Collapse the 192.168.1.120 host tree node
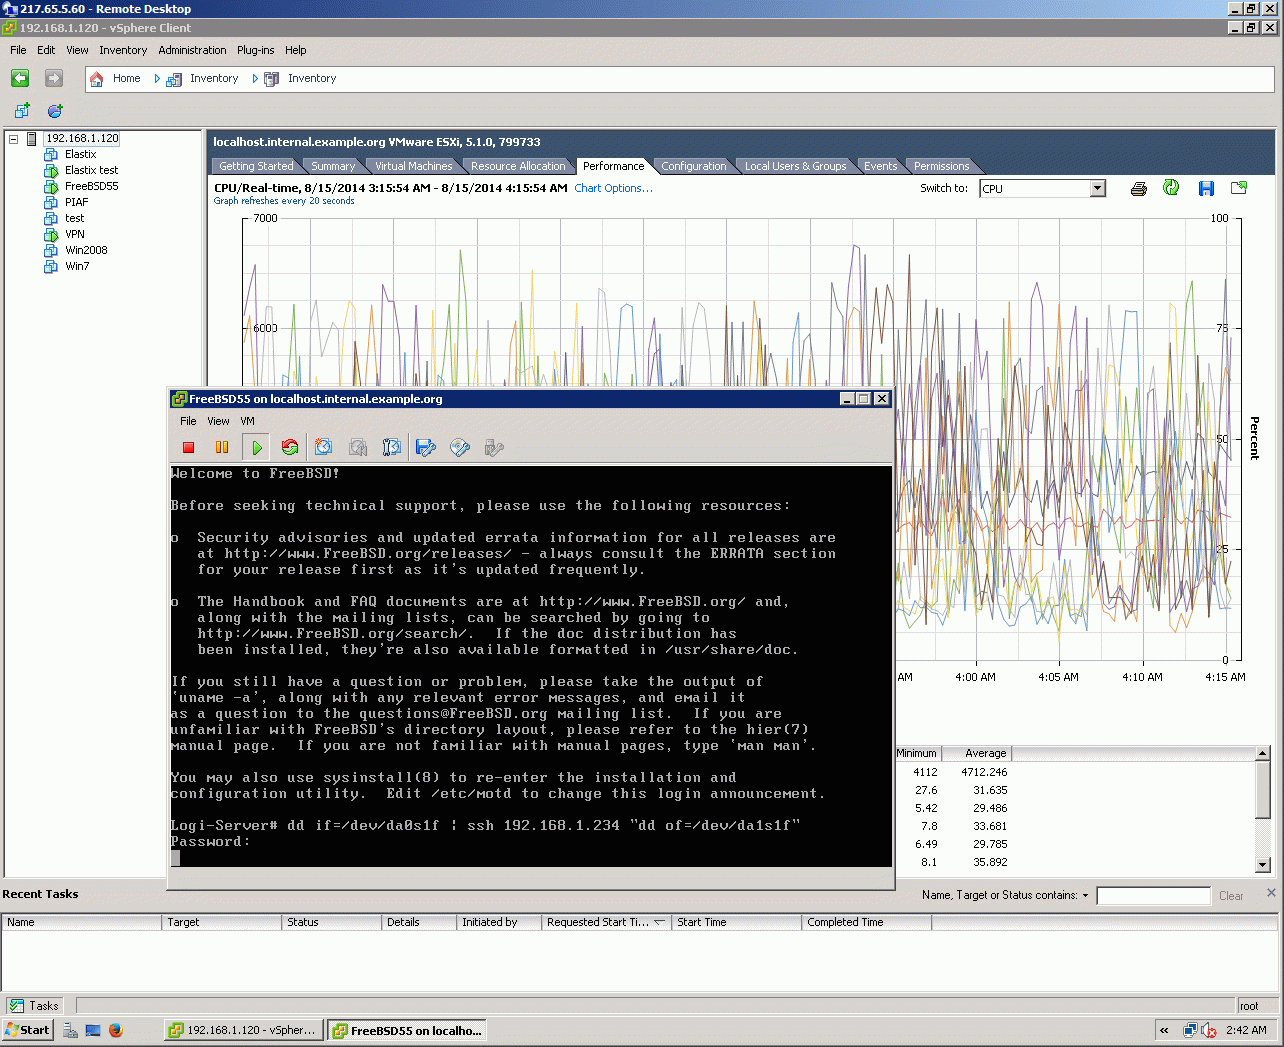1284x1047 pixels. coord(14,139)
